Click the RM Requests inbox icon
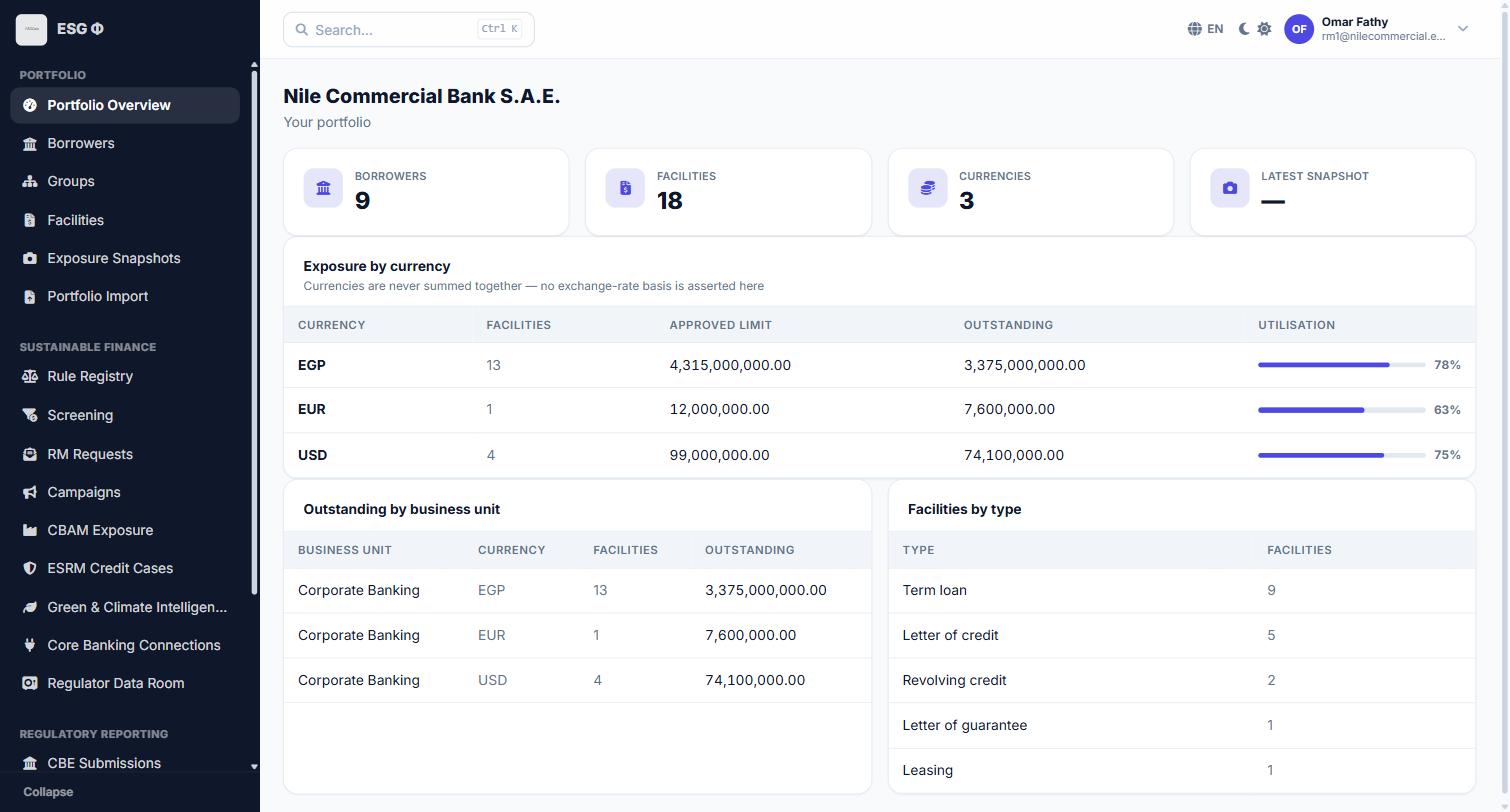Viewport: 1510px width, 812px height. click(30, 454)
